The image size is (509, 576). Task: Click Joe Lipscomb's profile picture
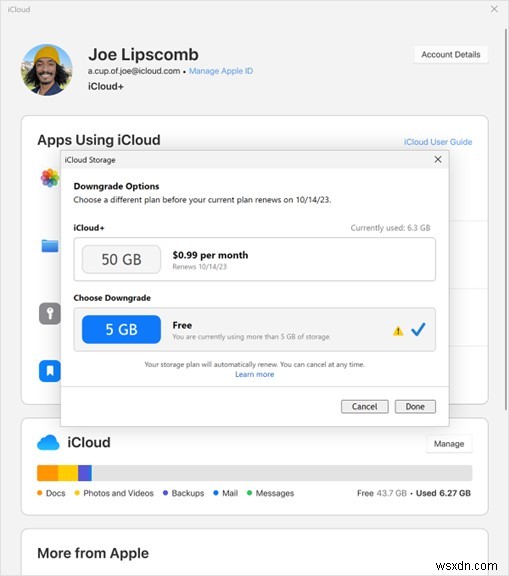click(x=47, y=70)
